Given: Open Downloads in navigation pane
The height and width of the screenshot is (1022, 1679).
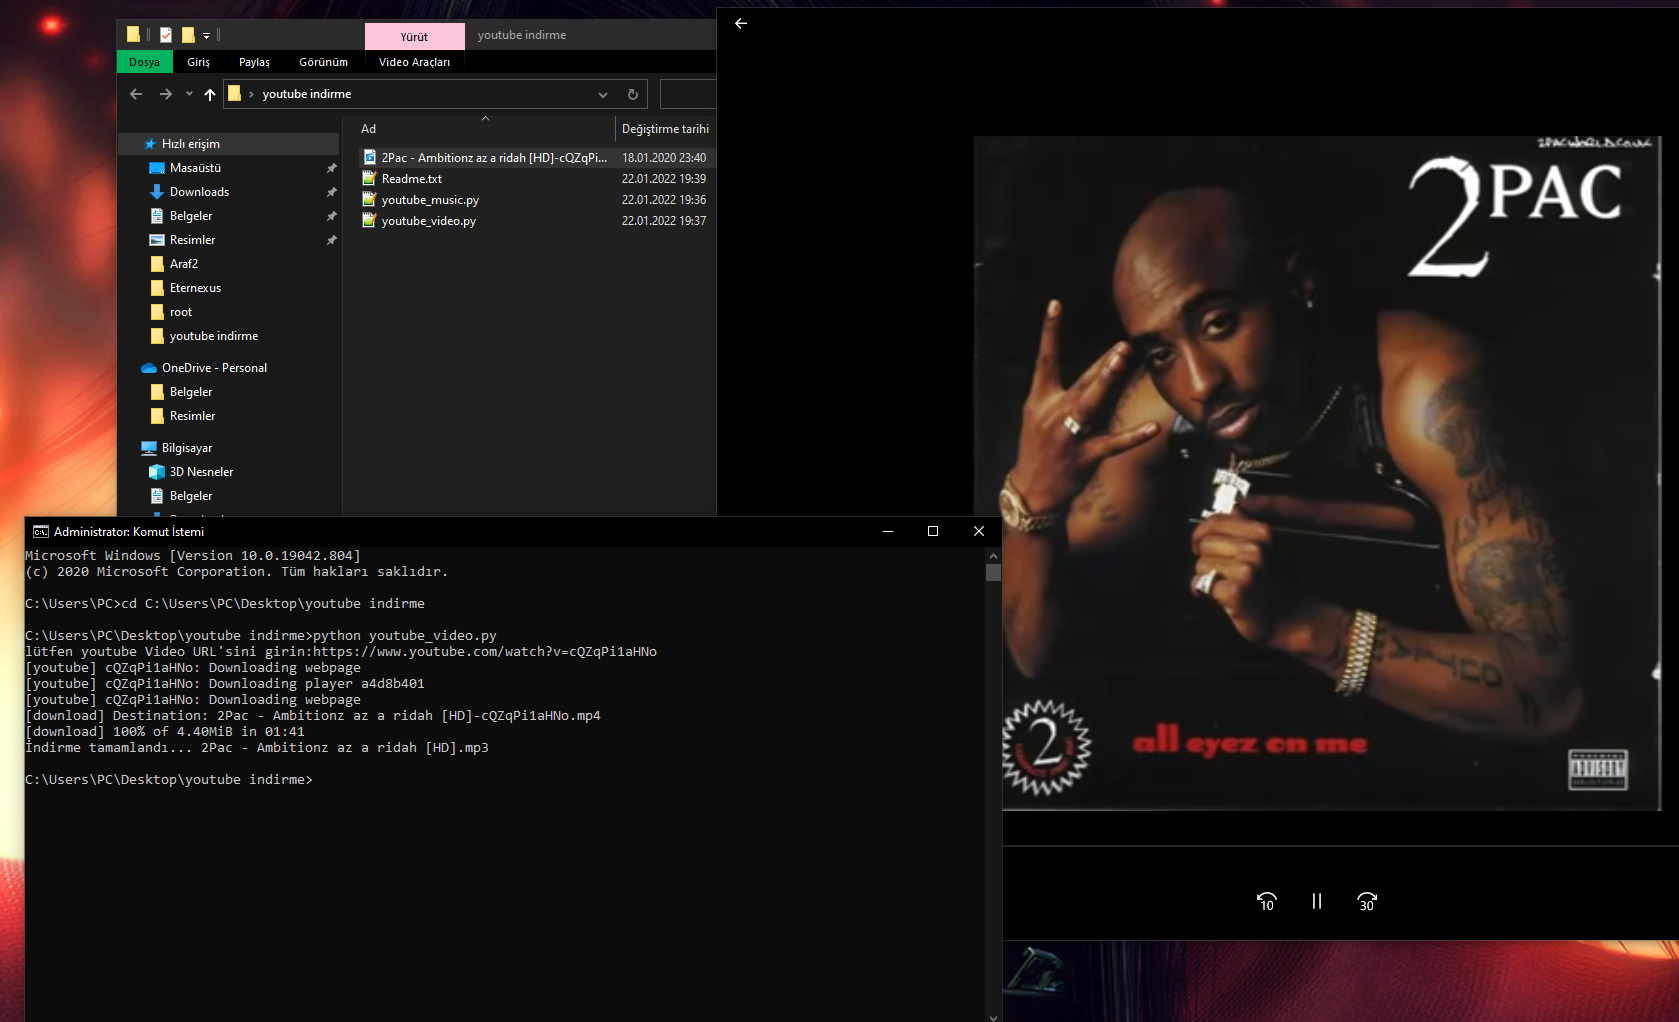Looking at the screenshot, I should (x=199, y=192).
